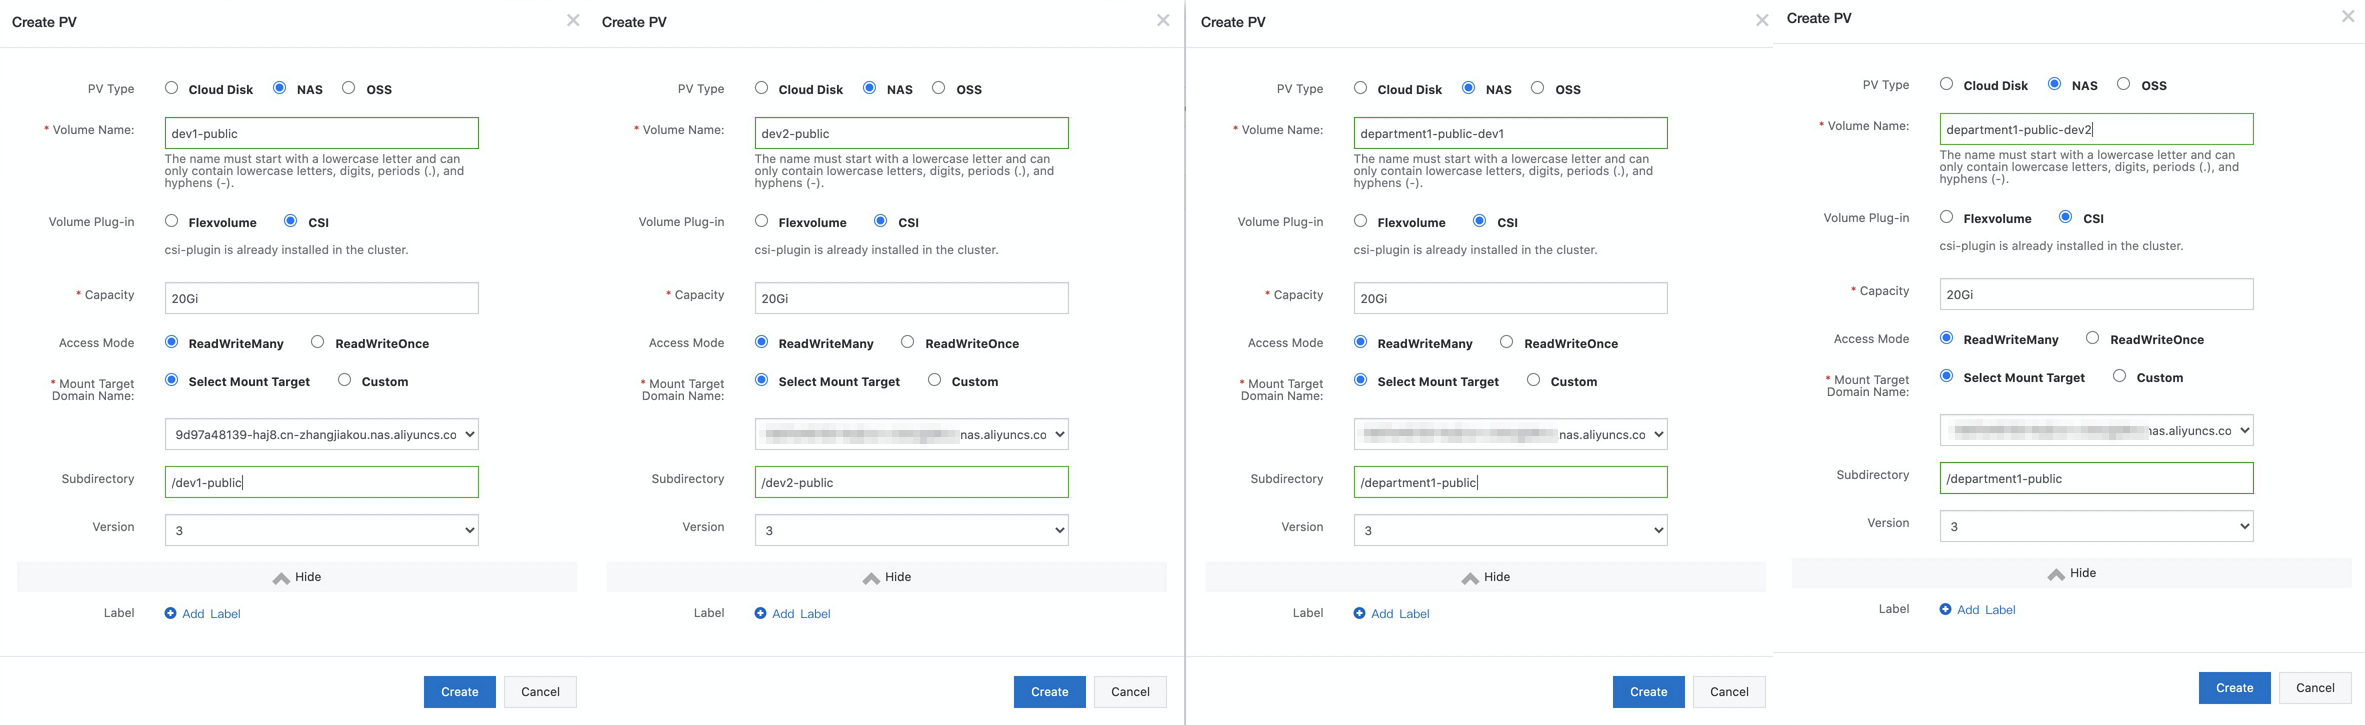Cancel the dev1-public dialog
Viewport: 2365px width, 725px height.
[540, 692]
